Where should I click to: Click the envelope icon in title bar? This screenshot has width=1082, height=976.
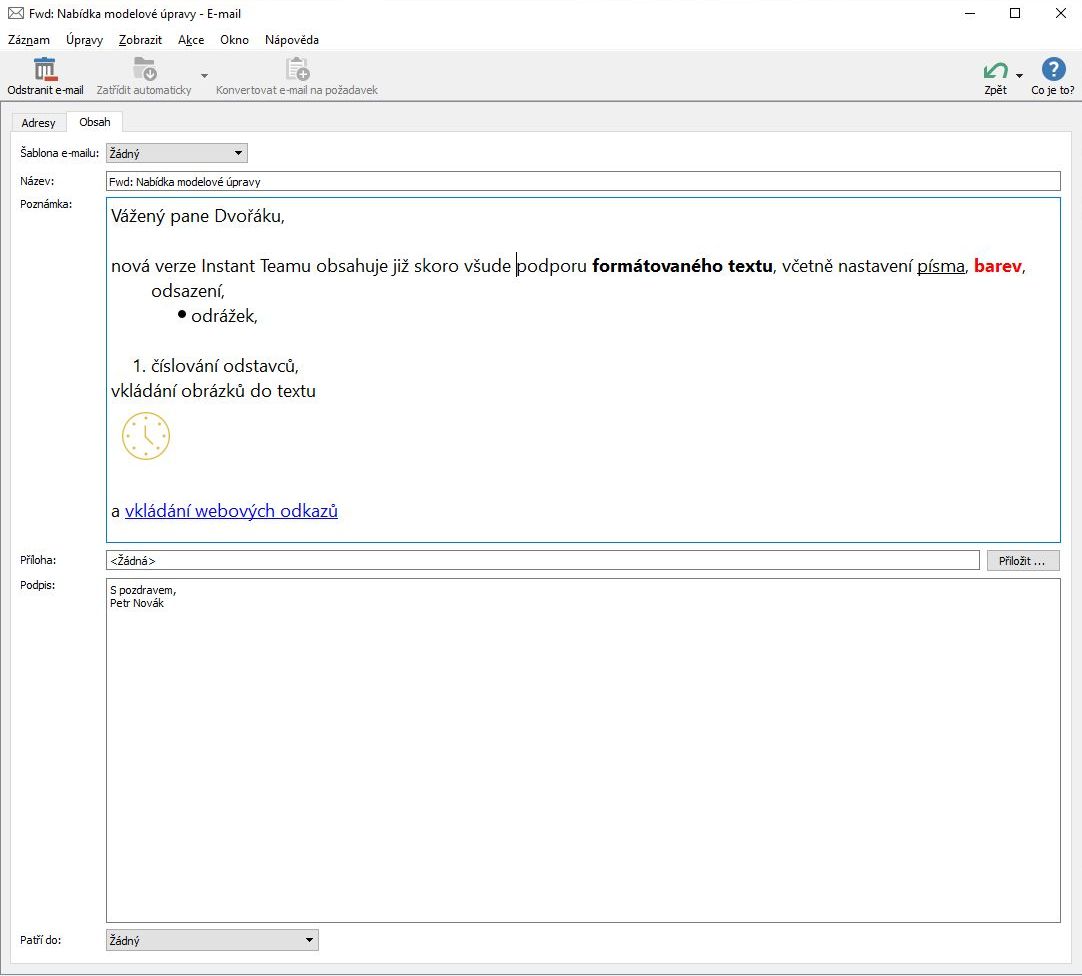pos(15,14)
